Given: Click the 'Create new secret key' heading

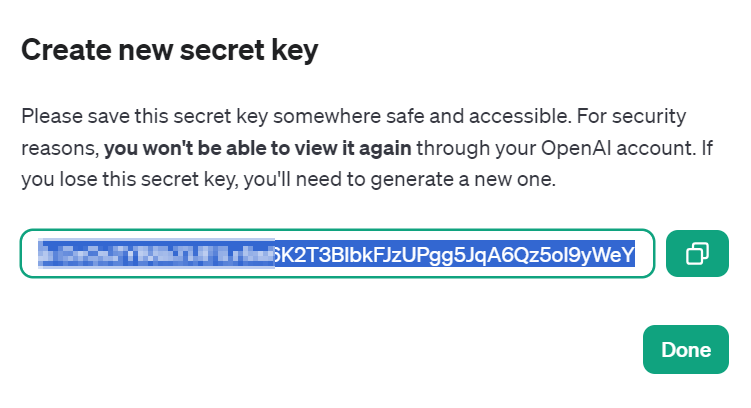Looking at the screenshot, I should [170, 50].
